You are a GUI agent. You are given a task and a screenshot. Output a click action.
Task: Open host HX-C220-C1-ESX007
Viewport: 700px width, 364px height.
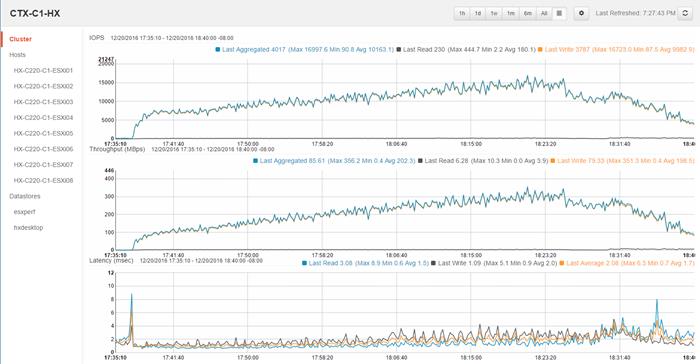(43, 164)
